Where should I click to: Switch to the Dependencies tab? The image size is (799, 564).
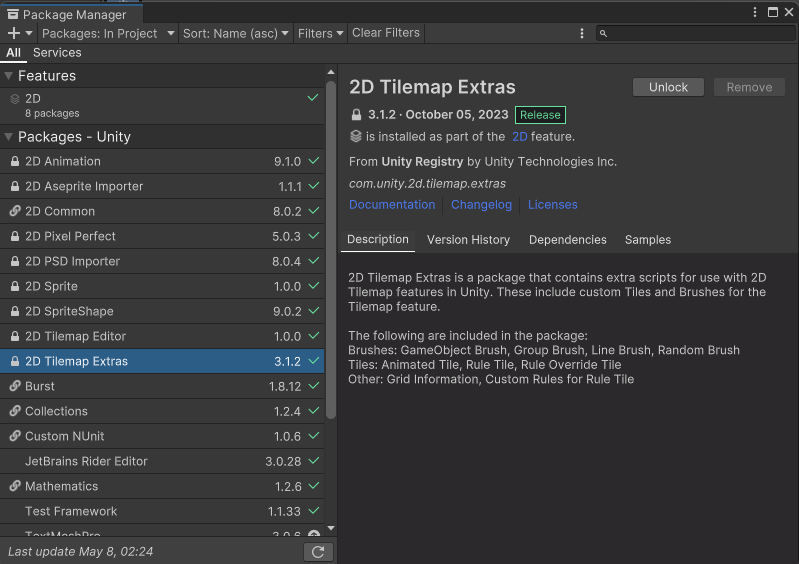click(568, 239)
